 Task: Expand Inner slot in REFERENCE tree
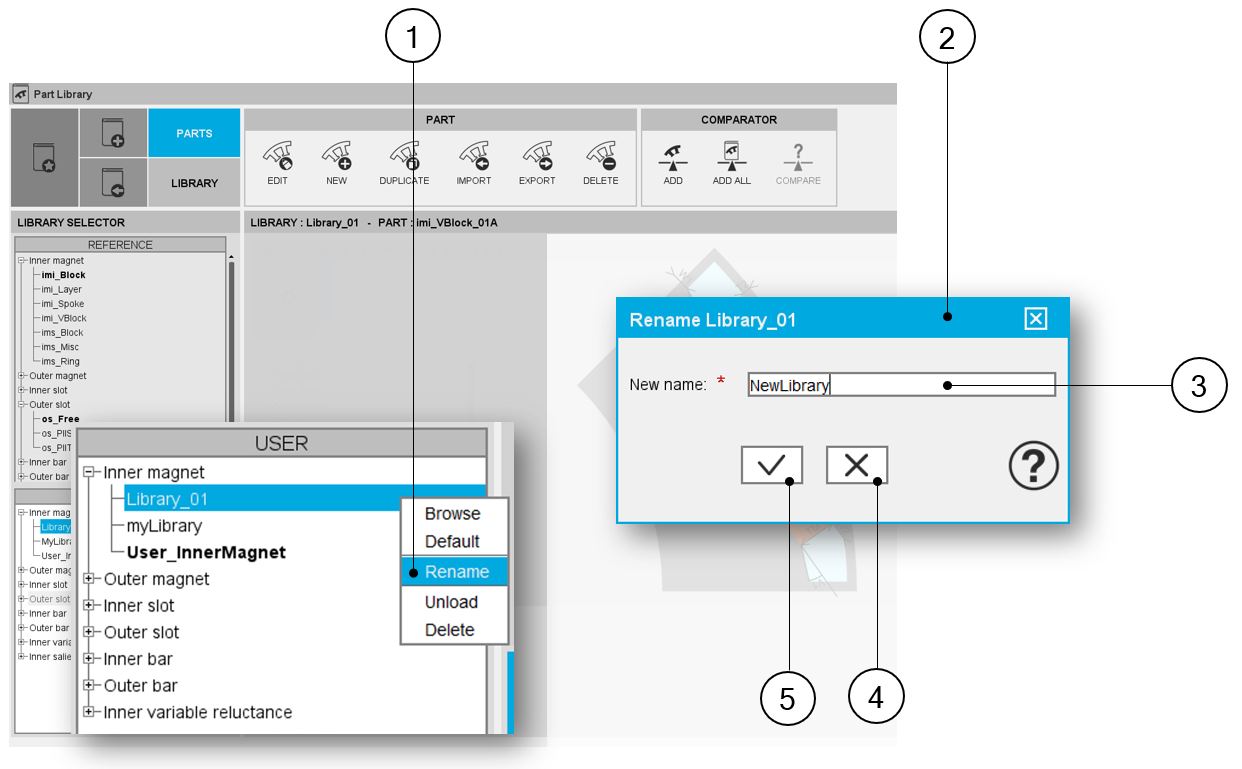(21, 390)
